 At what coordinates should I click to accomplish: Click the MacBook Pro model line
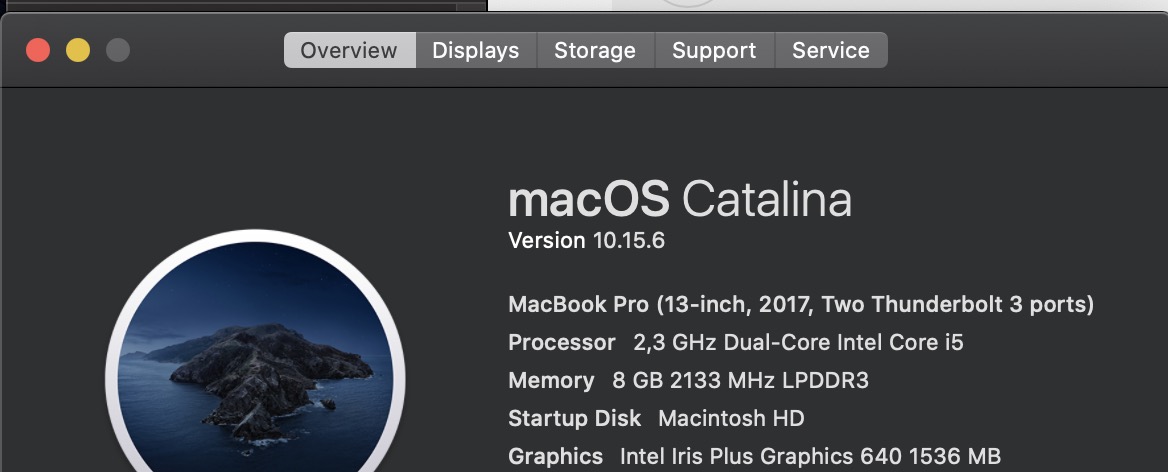pyautogui.click(x=800, y=304)
